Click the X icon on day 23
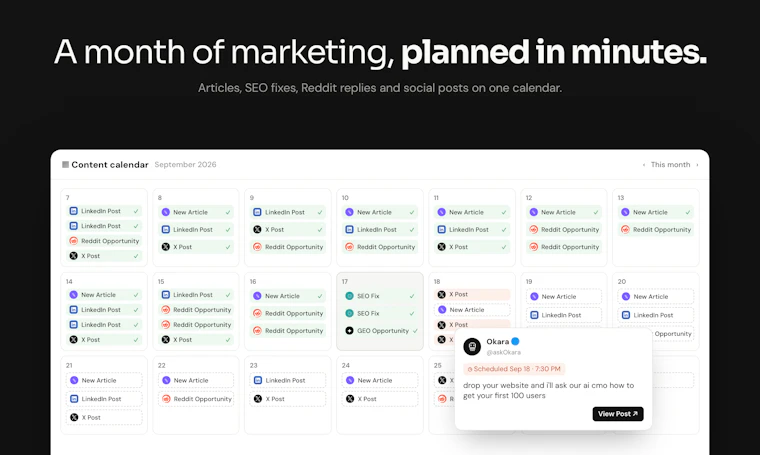 [x=258, y=399]
